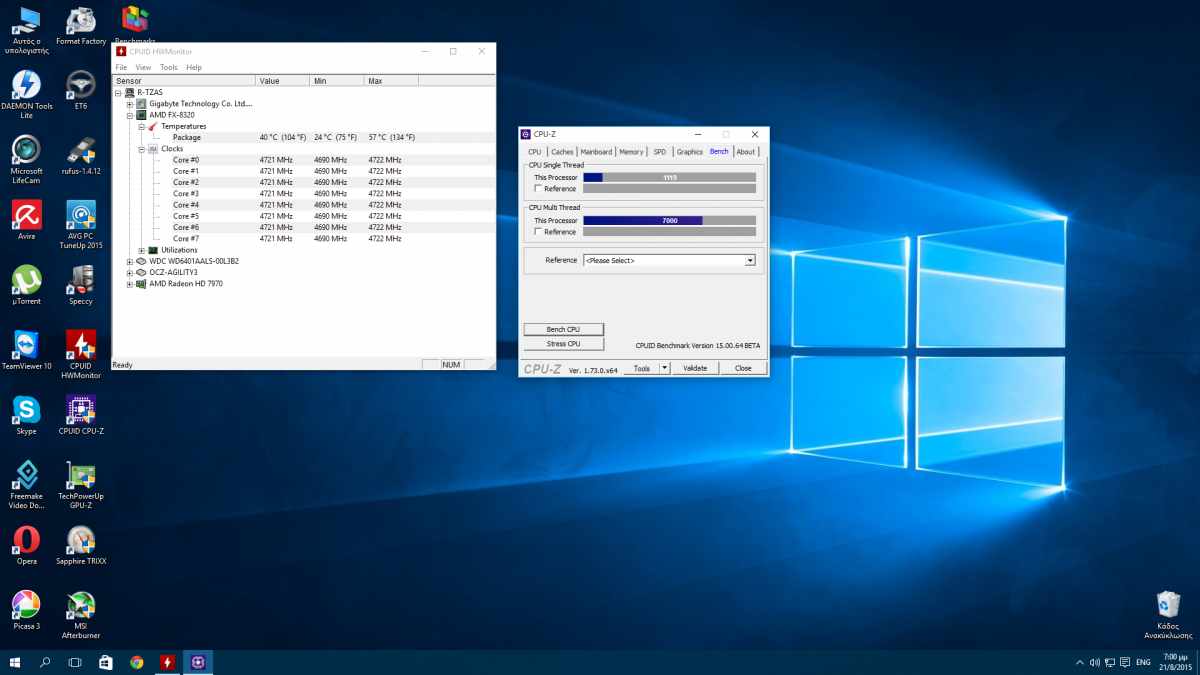Collapse the R-TZAS root node in HWMonitor
This screenshot has height=675, width=1200.
(x=119, y=92)
